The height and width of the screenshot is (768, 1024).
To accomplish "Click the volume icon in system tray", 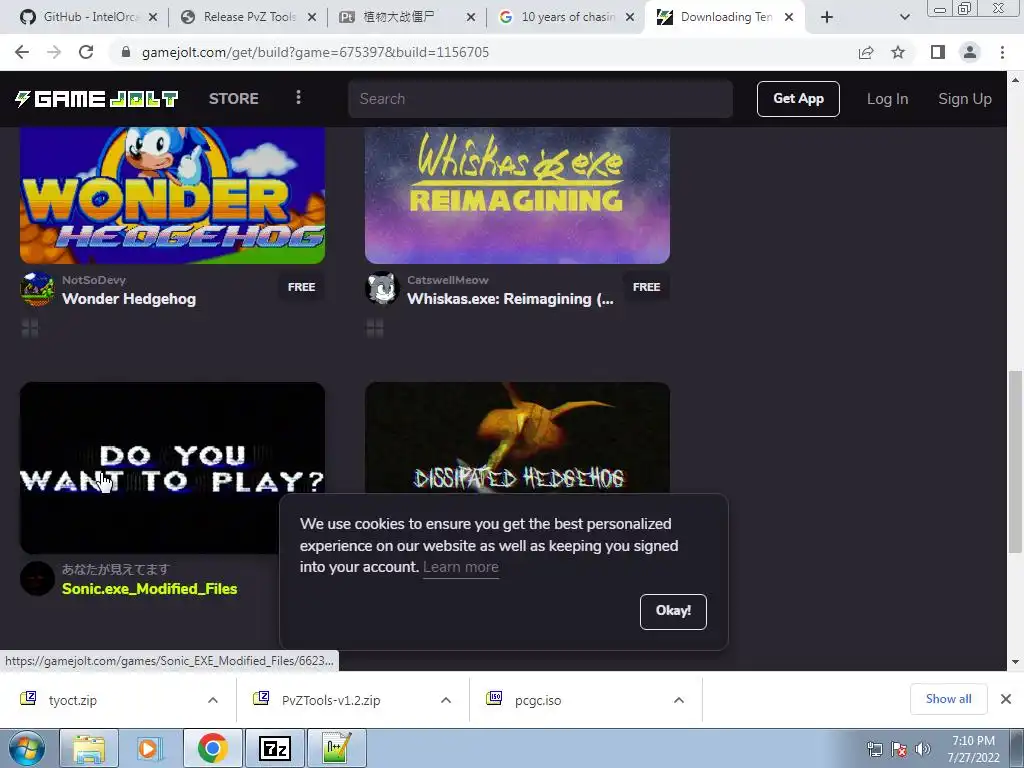I will coord(923,749).
